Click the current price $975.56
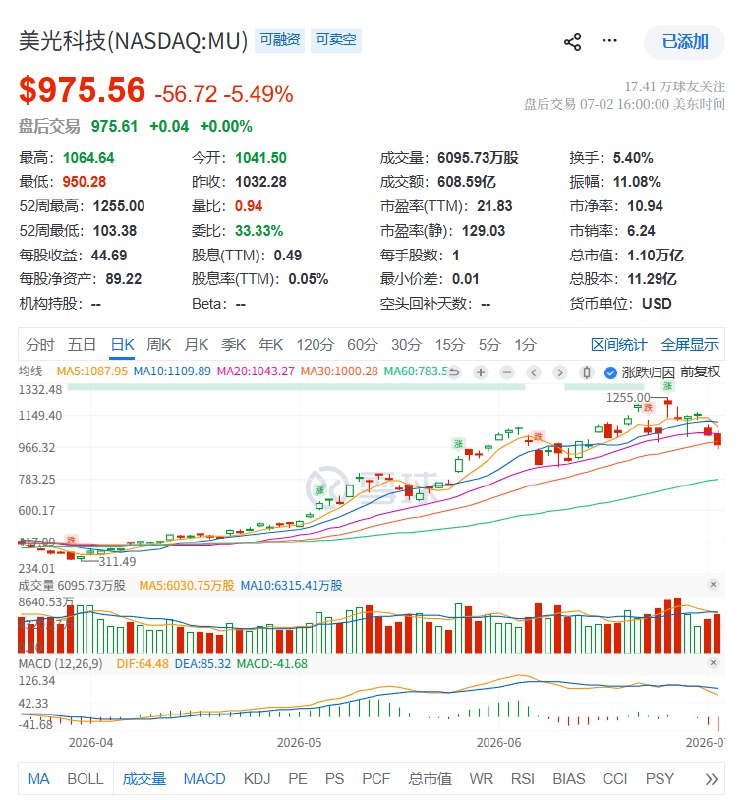747x800 pixels. pos(82,90)
